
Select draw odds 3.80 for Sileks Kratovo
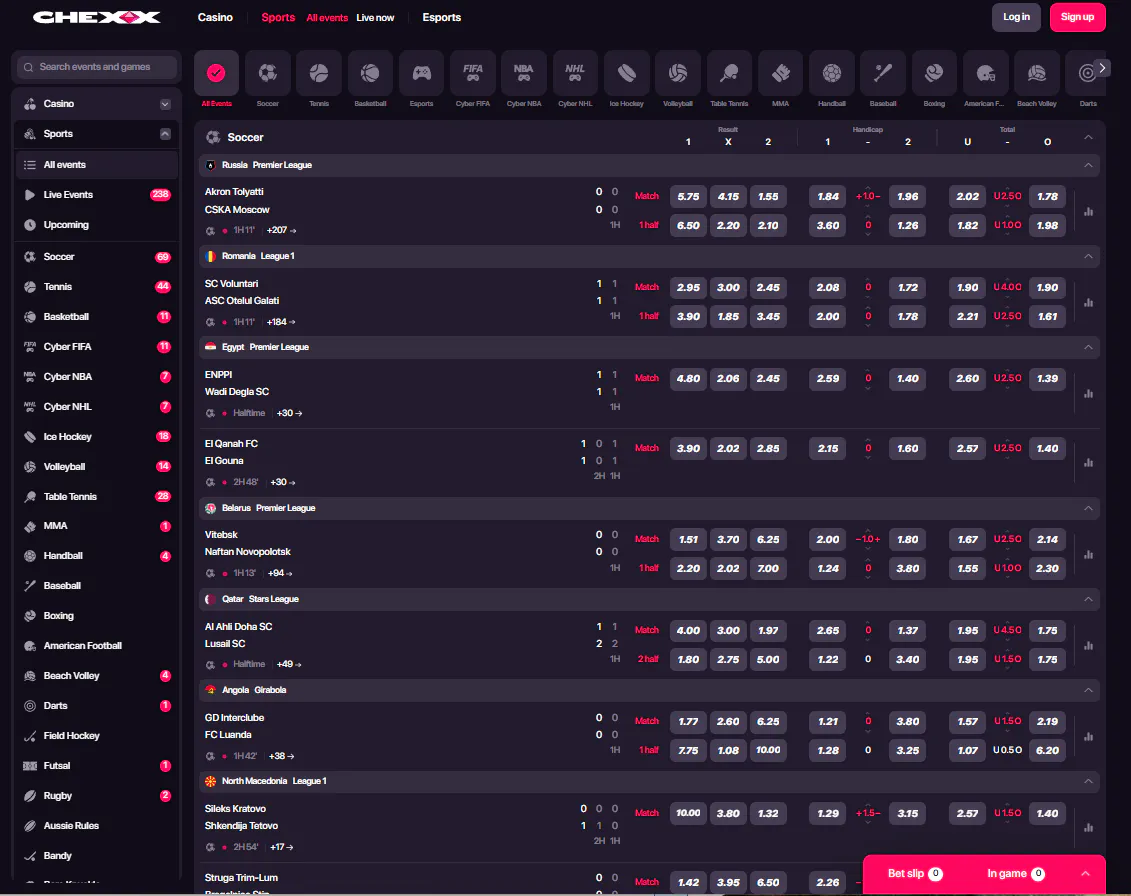[x=728, y=813]
